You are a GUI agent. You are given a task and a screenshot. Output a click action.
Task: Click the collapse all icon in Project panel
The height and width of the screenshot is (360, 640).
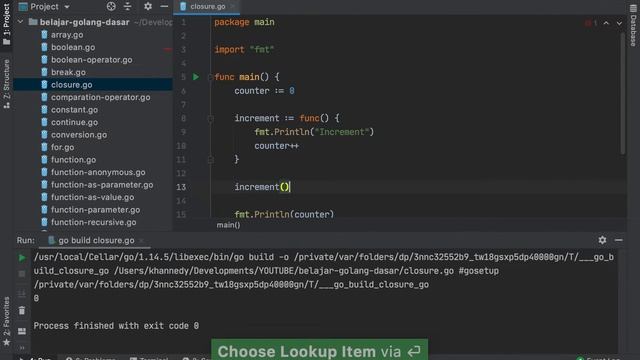(x=128, y=7)
